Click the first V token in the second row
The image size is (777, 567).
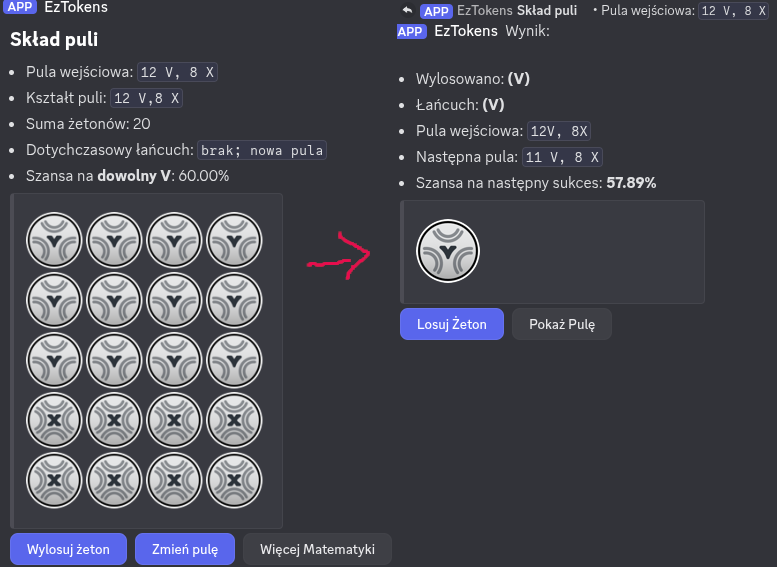pos(53,300)
